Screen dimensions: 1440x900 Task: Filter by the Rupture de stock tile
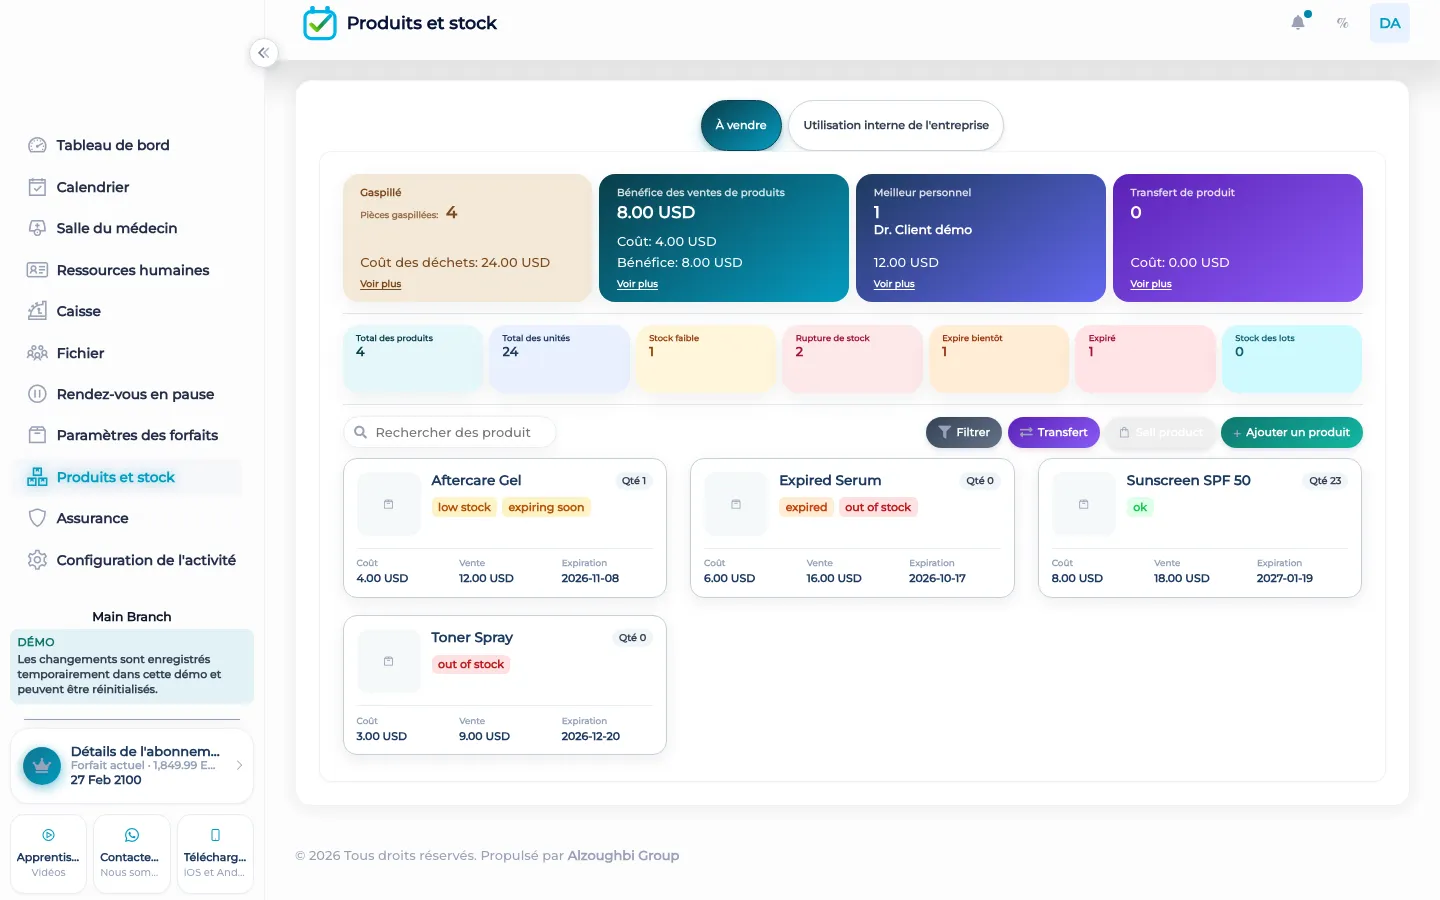(x=852, y=358)
